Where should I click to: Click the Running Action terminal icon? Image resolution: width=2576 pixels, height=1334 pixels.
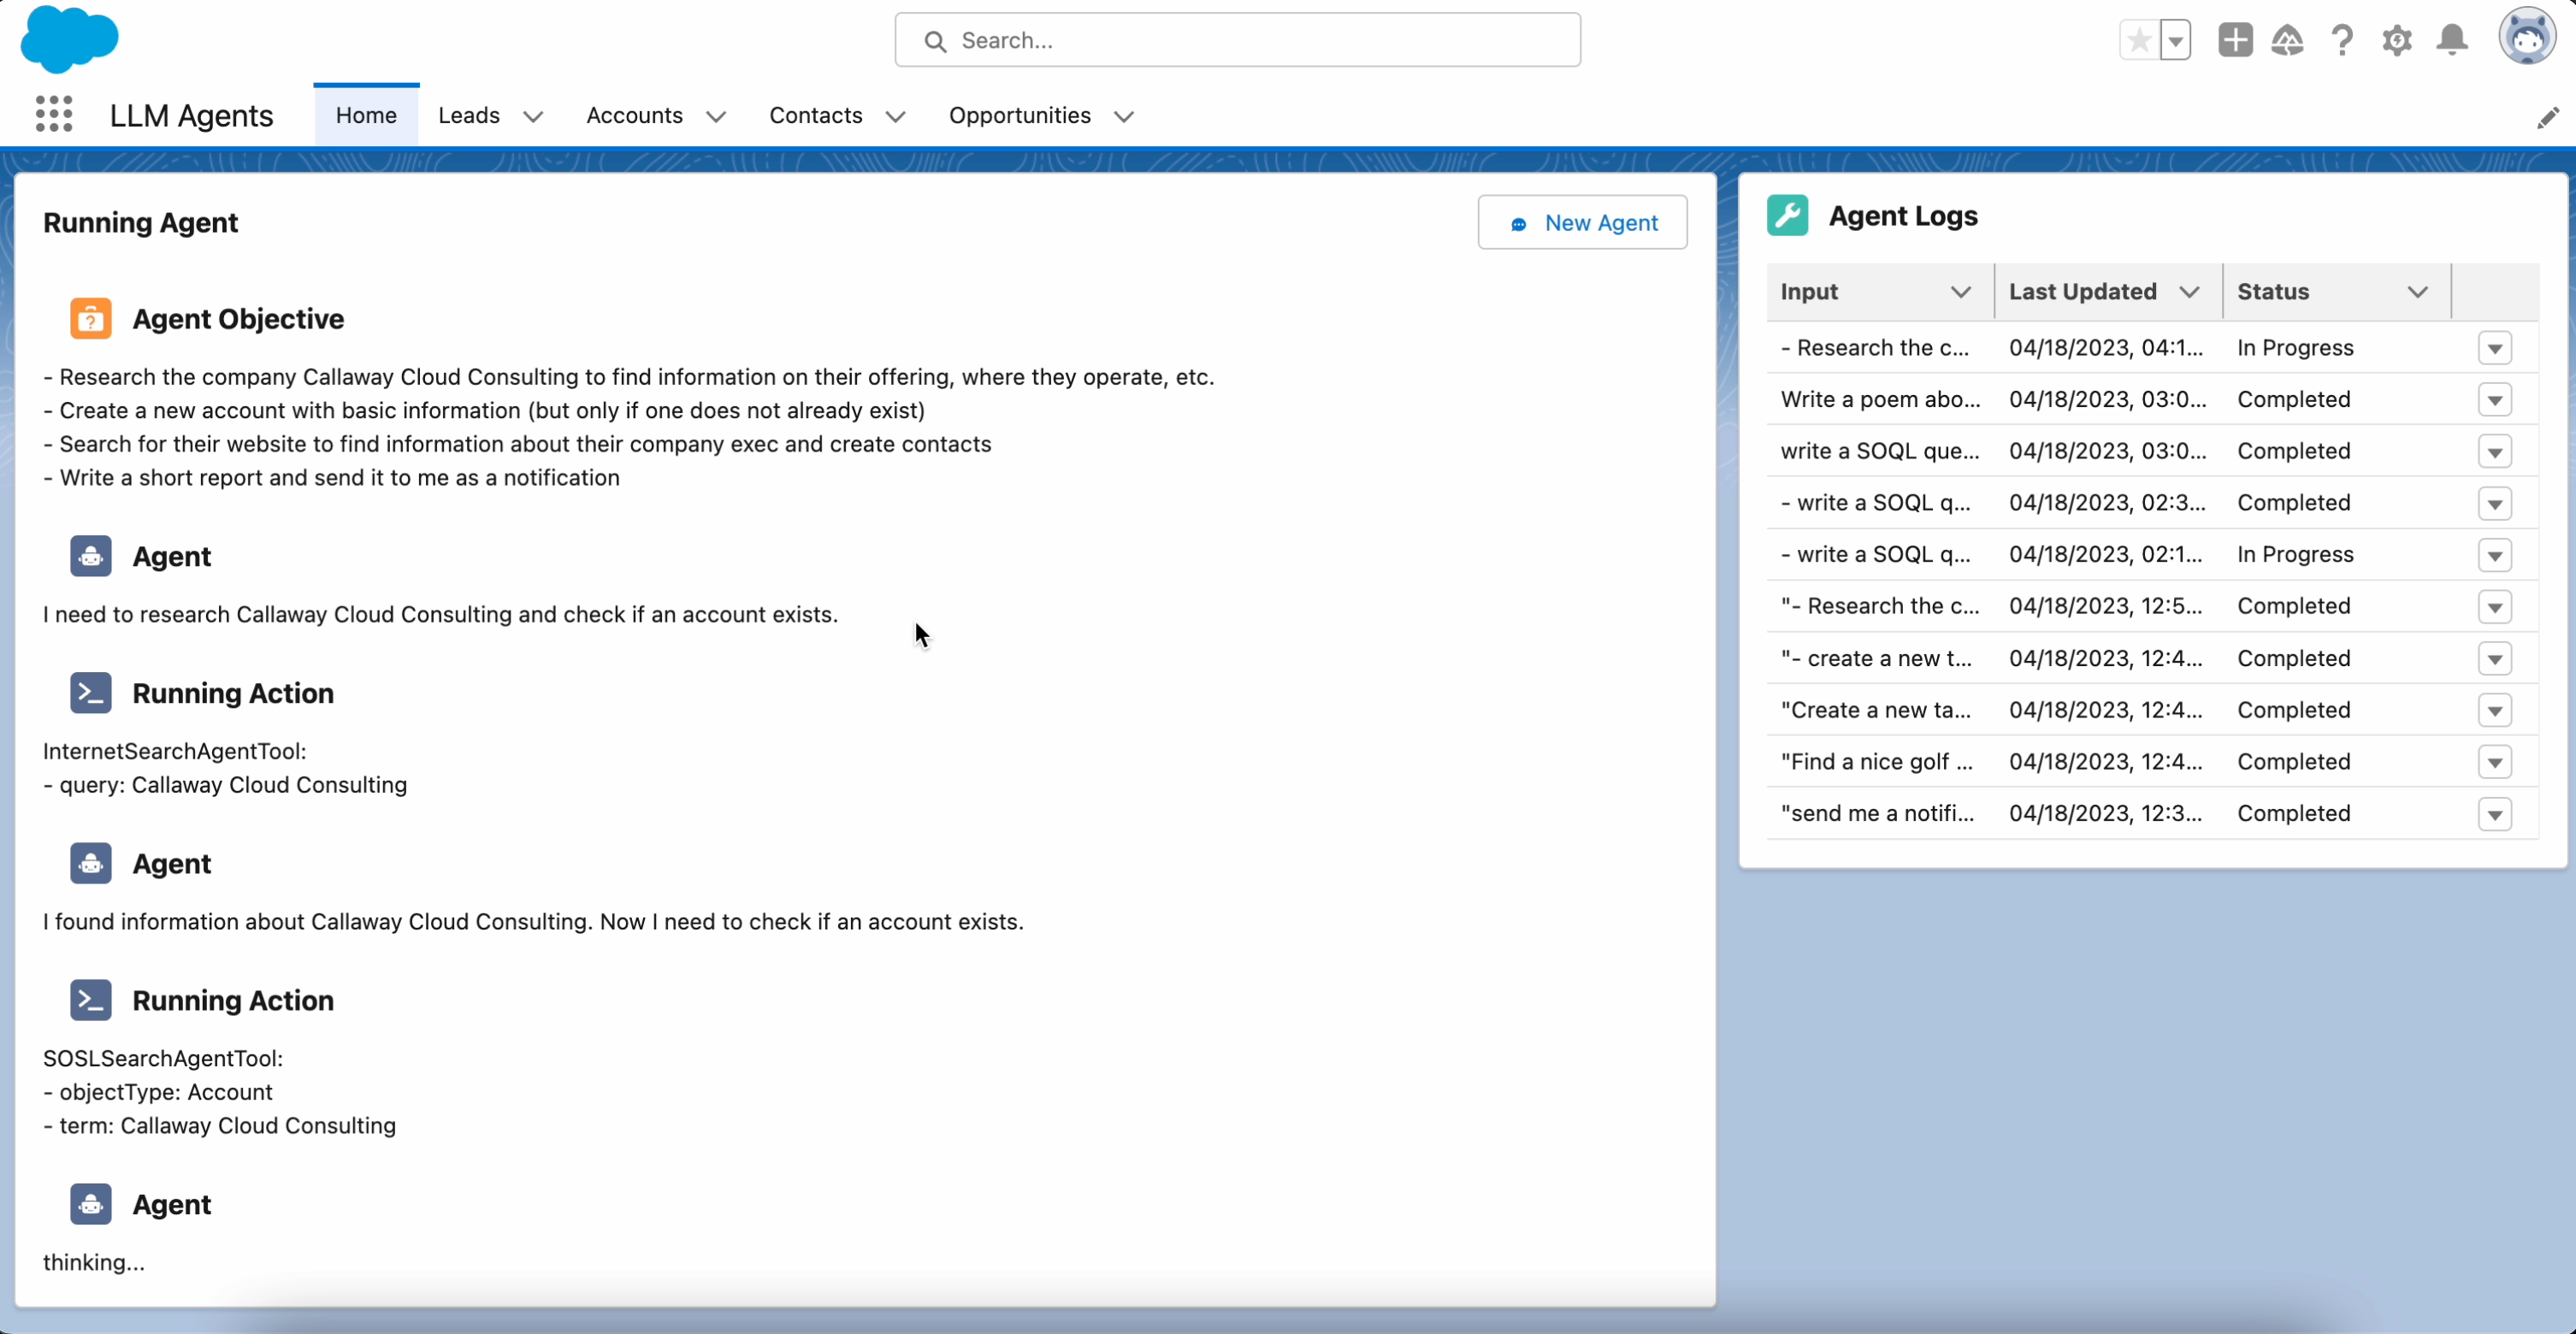click(92, 693)
